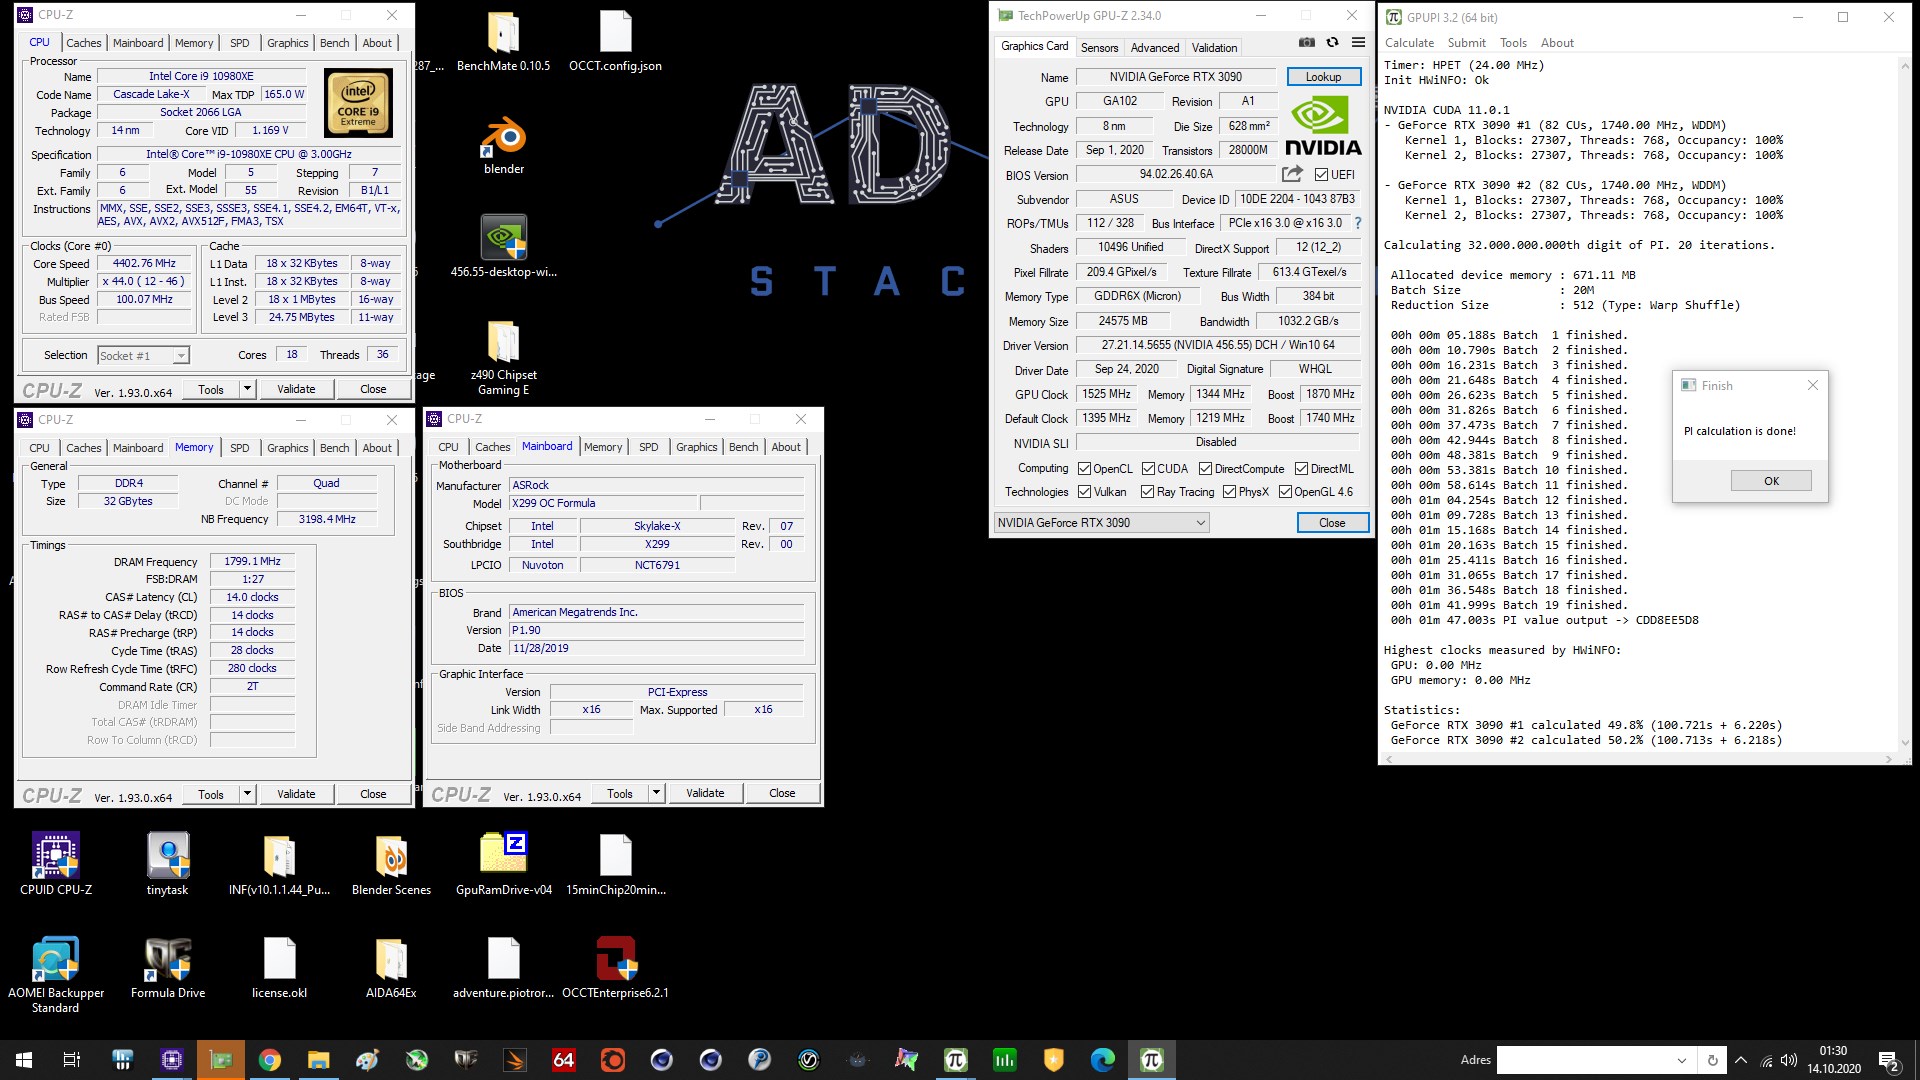Viewport: 1920px width, 1080px height.
Task: Click Validate in CPU-Z CPU window
Action: point(296,389)
